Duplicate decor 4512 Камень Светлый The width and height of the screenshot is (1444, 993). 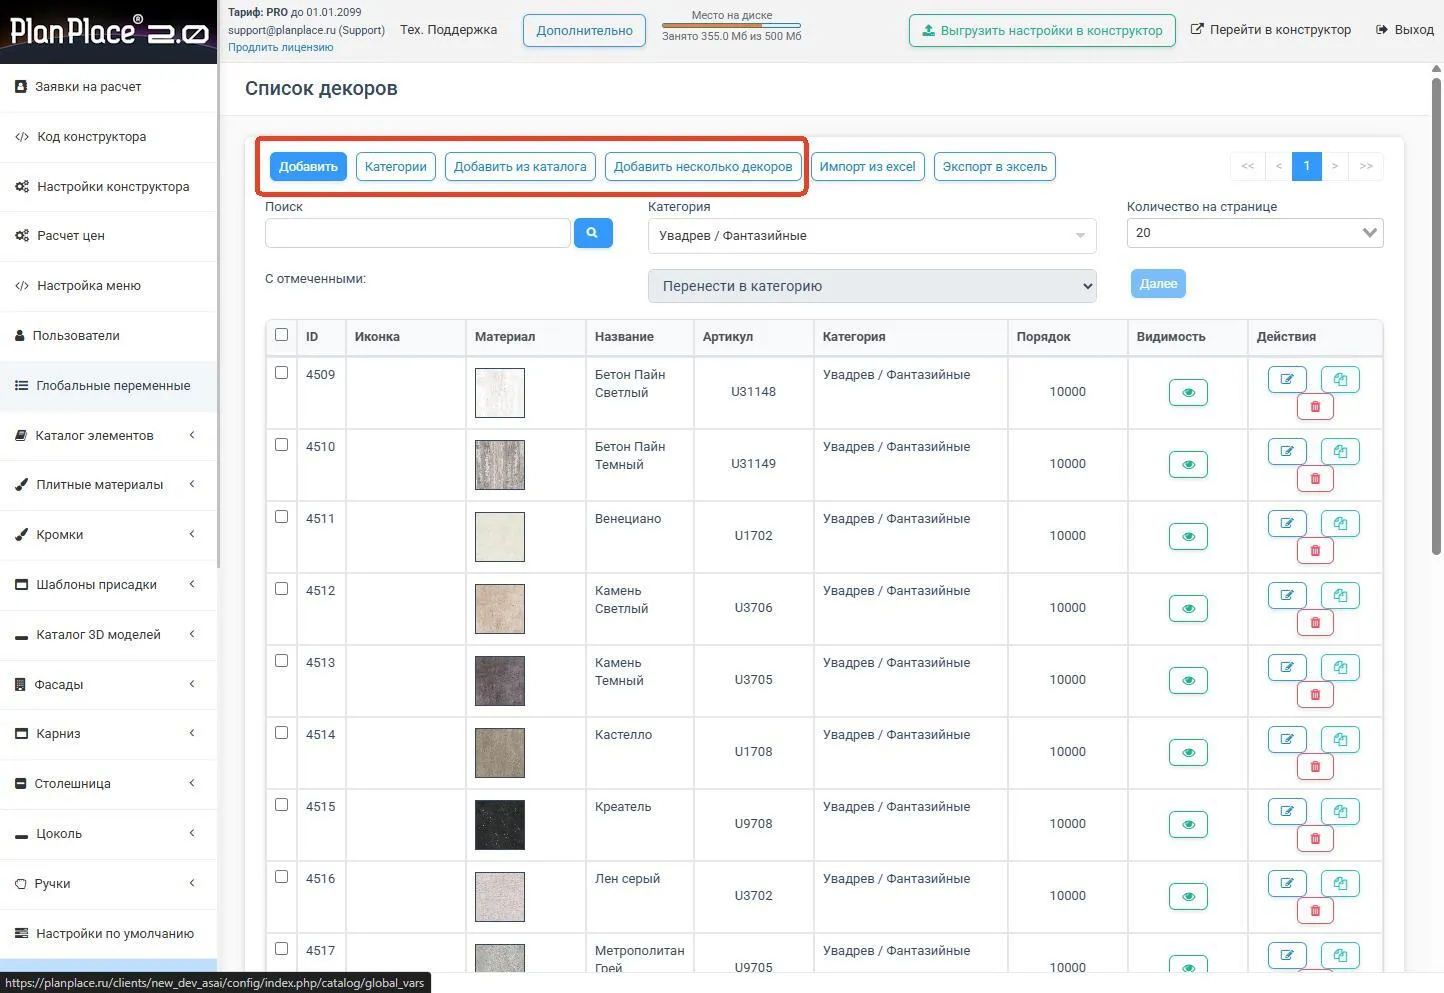click(x=1340, y=595)
